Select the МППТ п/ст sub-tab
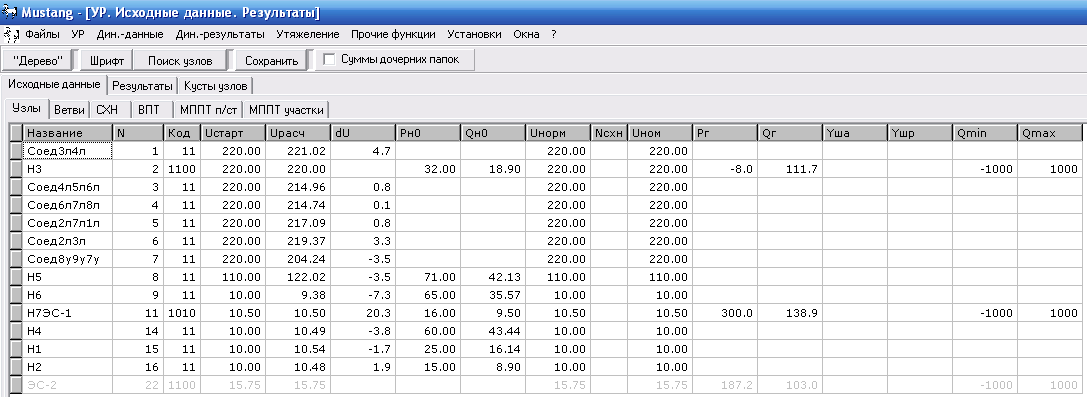The height and width of the screenshot is (397, 1087). pyautogui.click(x=208, y=109)
